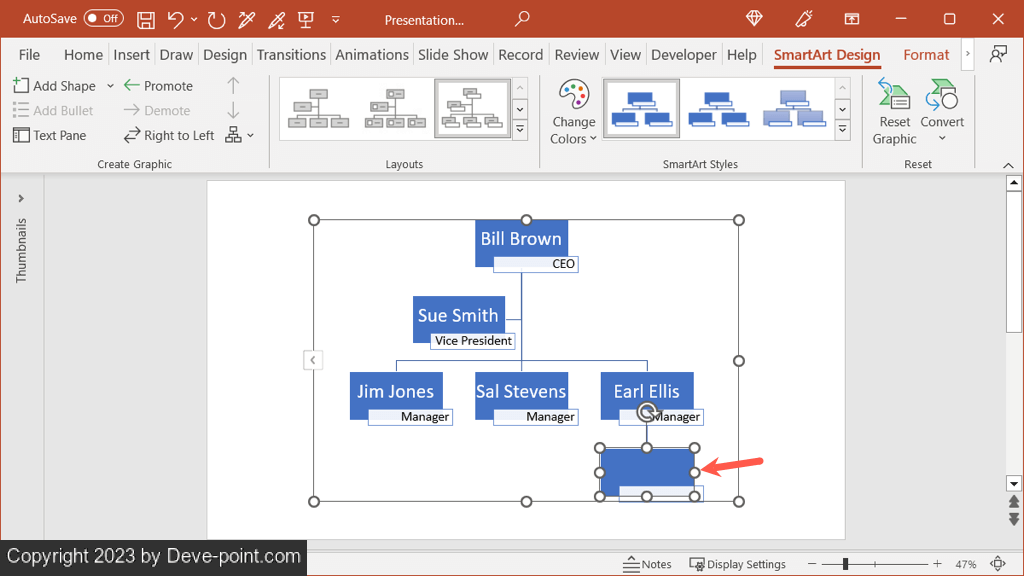
Task: Expand the Thumbnails pane
Action: [x=21, y=198]
